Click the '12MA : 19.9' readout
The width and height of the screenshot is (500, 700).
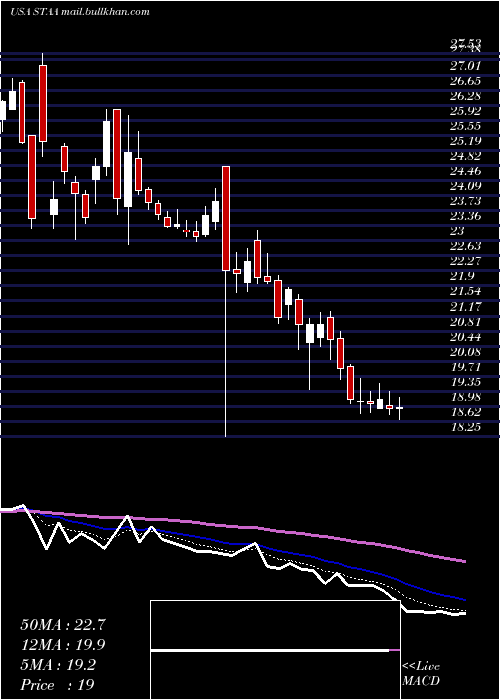click(x=63, y=645)
